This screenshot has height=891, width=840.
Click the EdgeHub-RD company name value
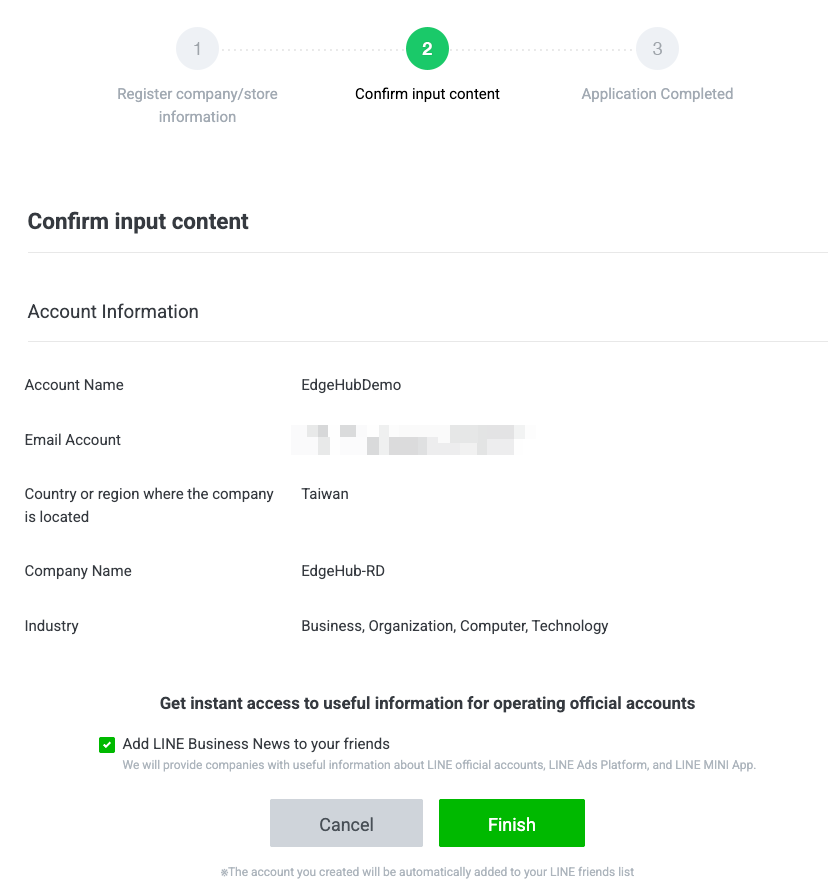coord(343,571)
